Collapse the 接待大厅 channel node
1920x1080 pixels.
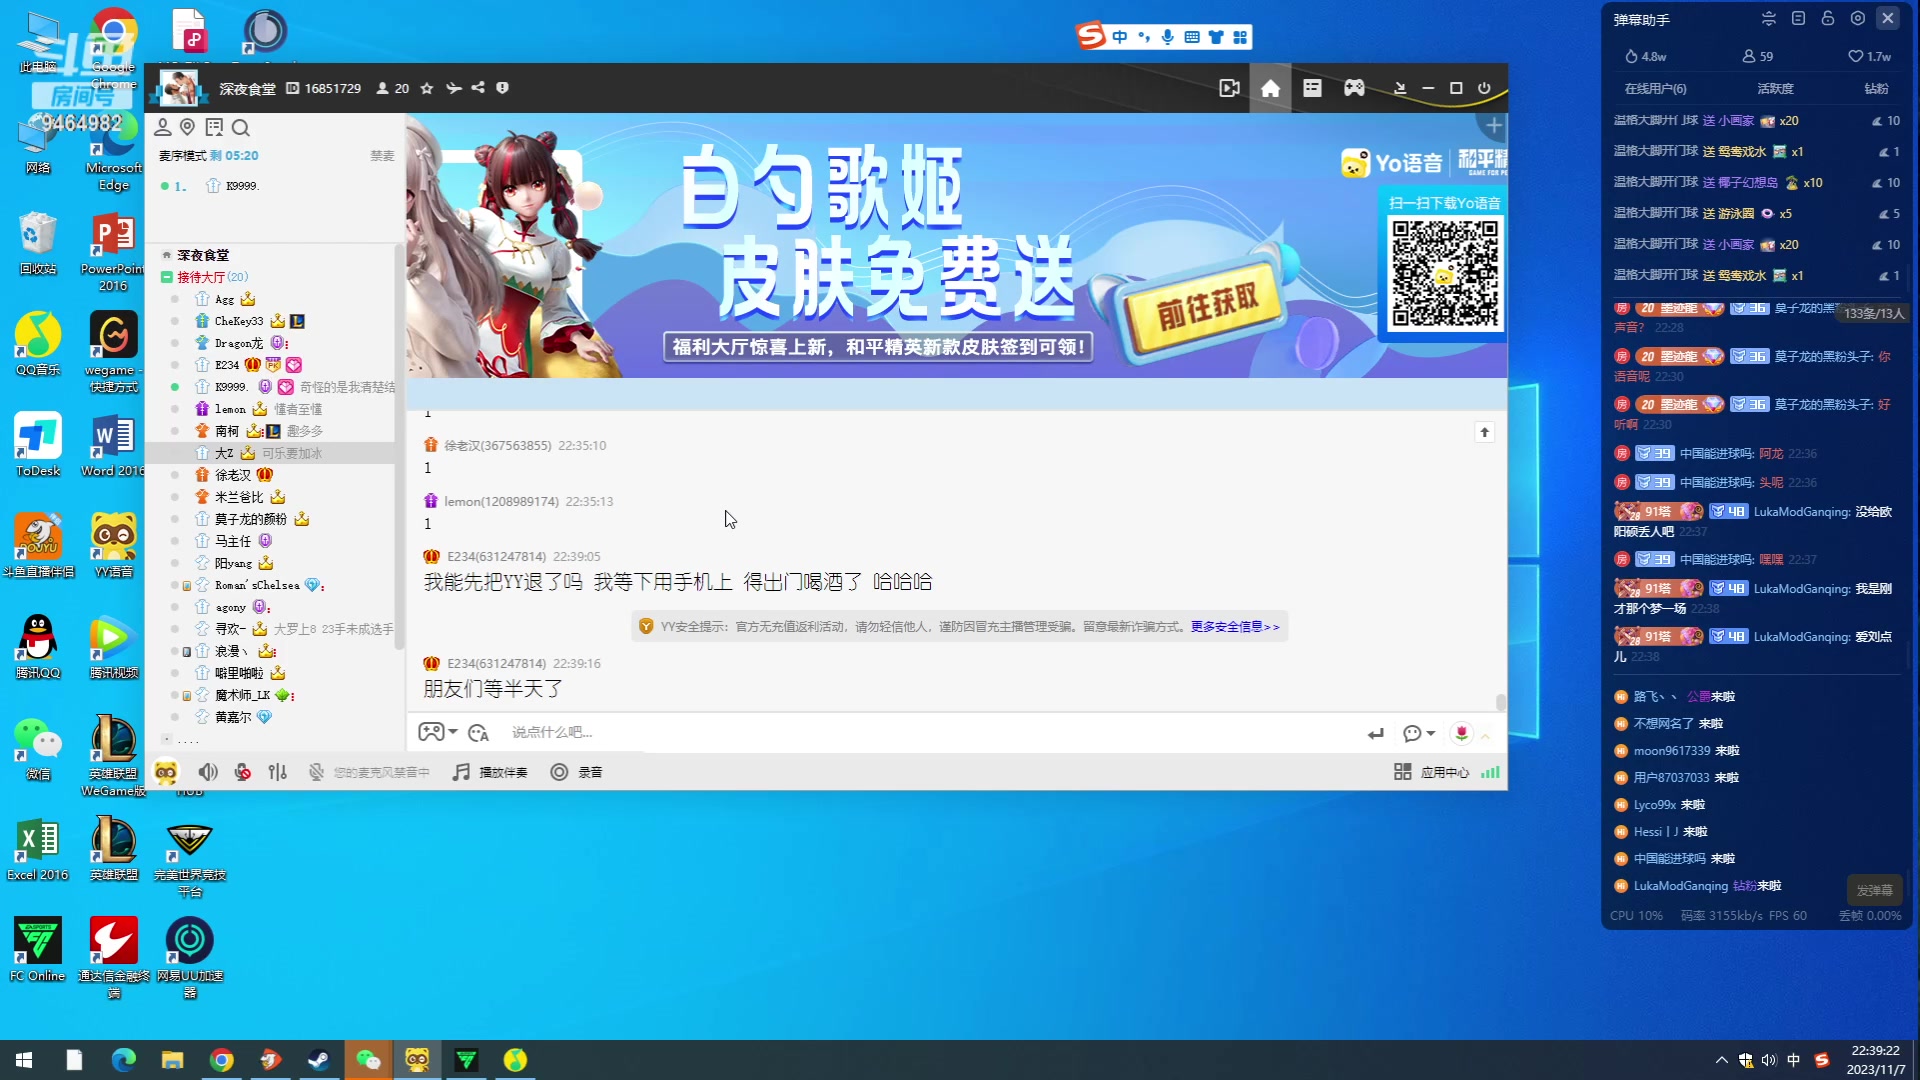167,277
